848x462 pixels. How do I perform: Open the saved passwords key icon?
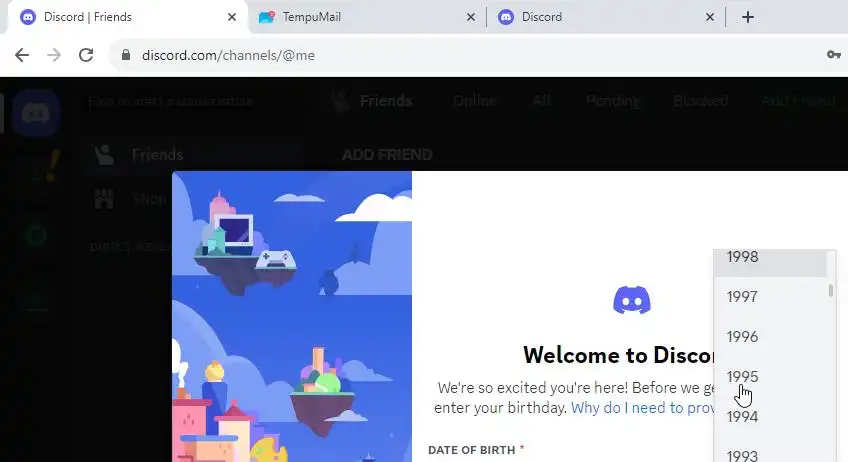click(833, 55)
